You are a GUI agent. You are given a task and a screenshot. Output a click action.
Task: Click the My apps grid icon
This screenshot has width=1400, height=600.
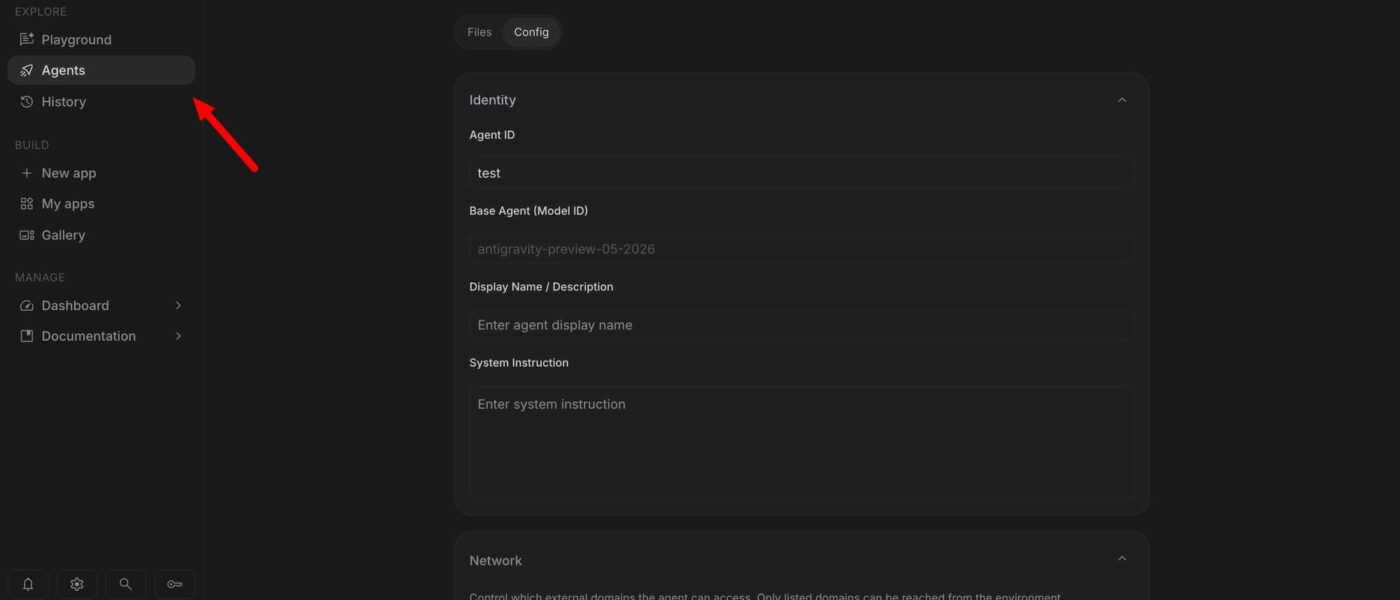27,203
